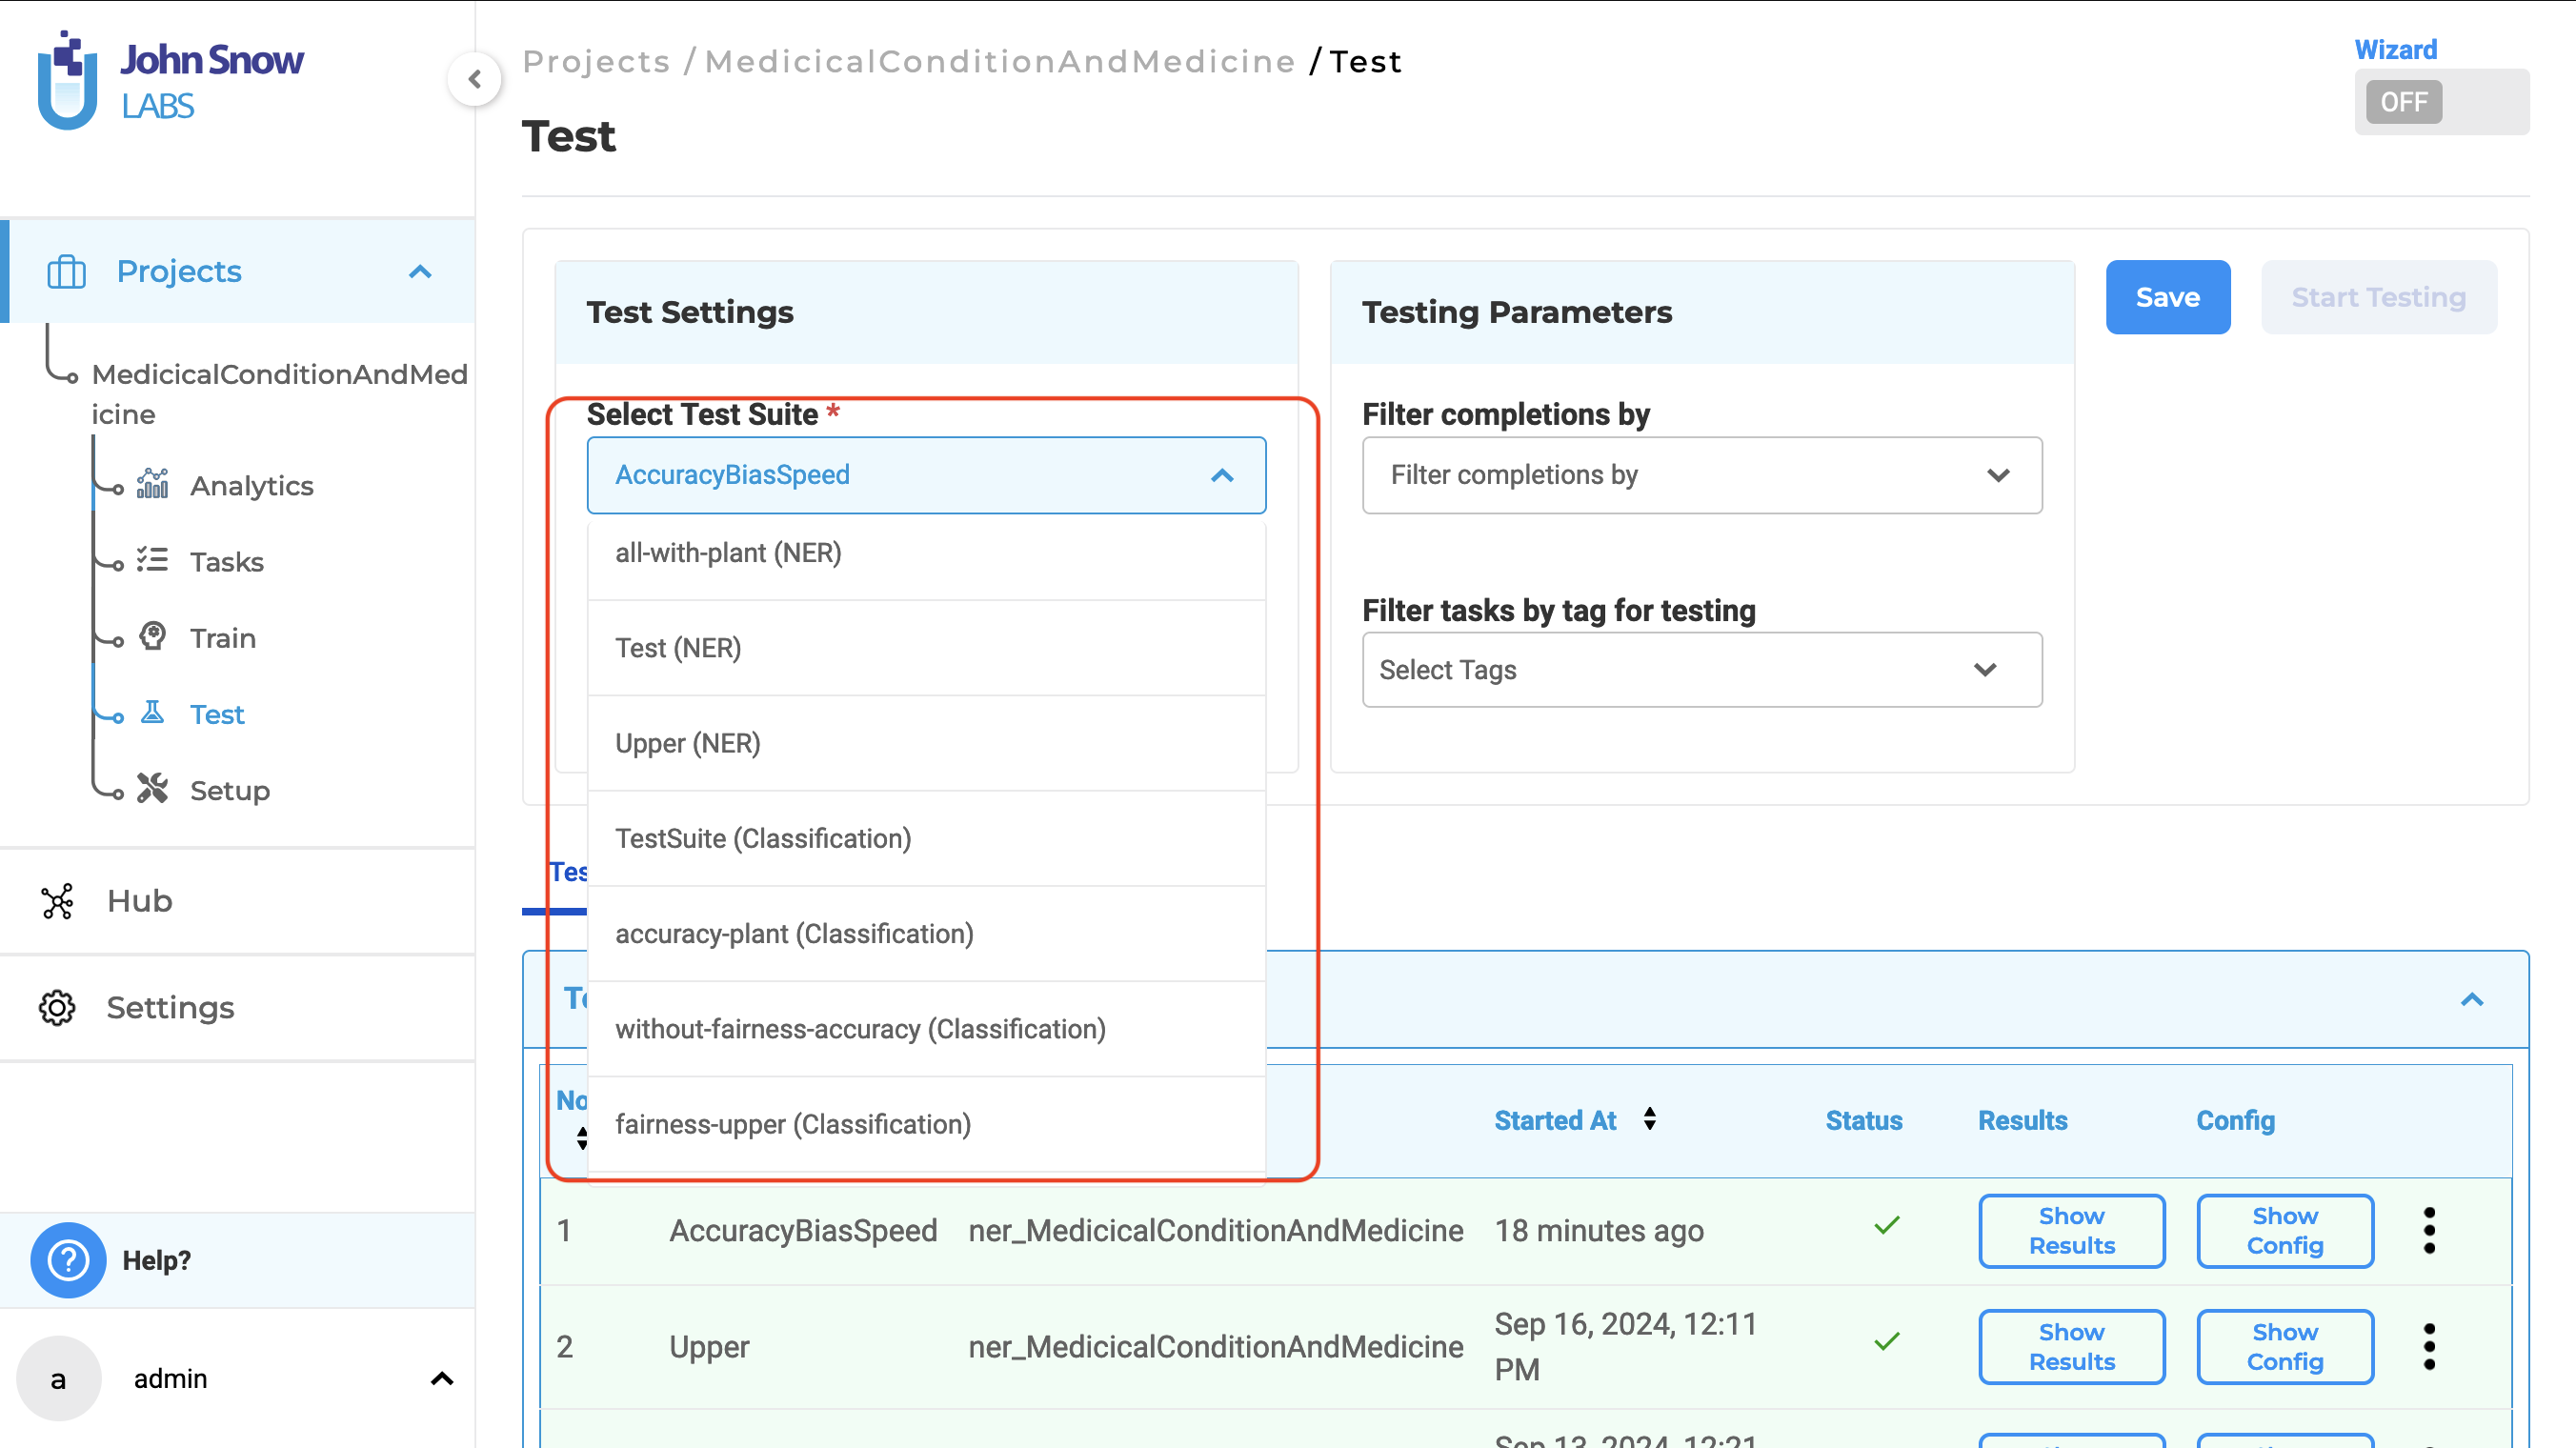Open options menu for AccuracyBiasSpeed row
This screenshot has width=2576, height=1448.
coord(2430,1231)
